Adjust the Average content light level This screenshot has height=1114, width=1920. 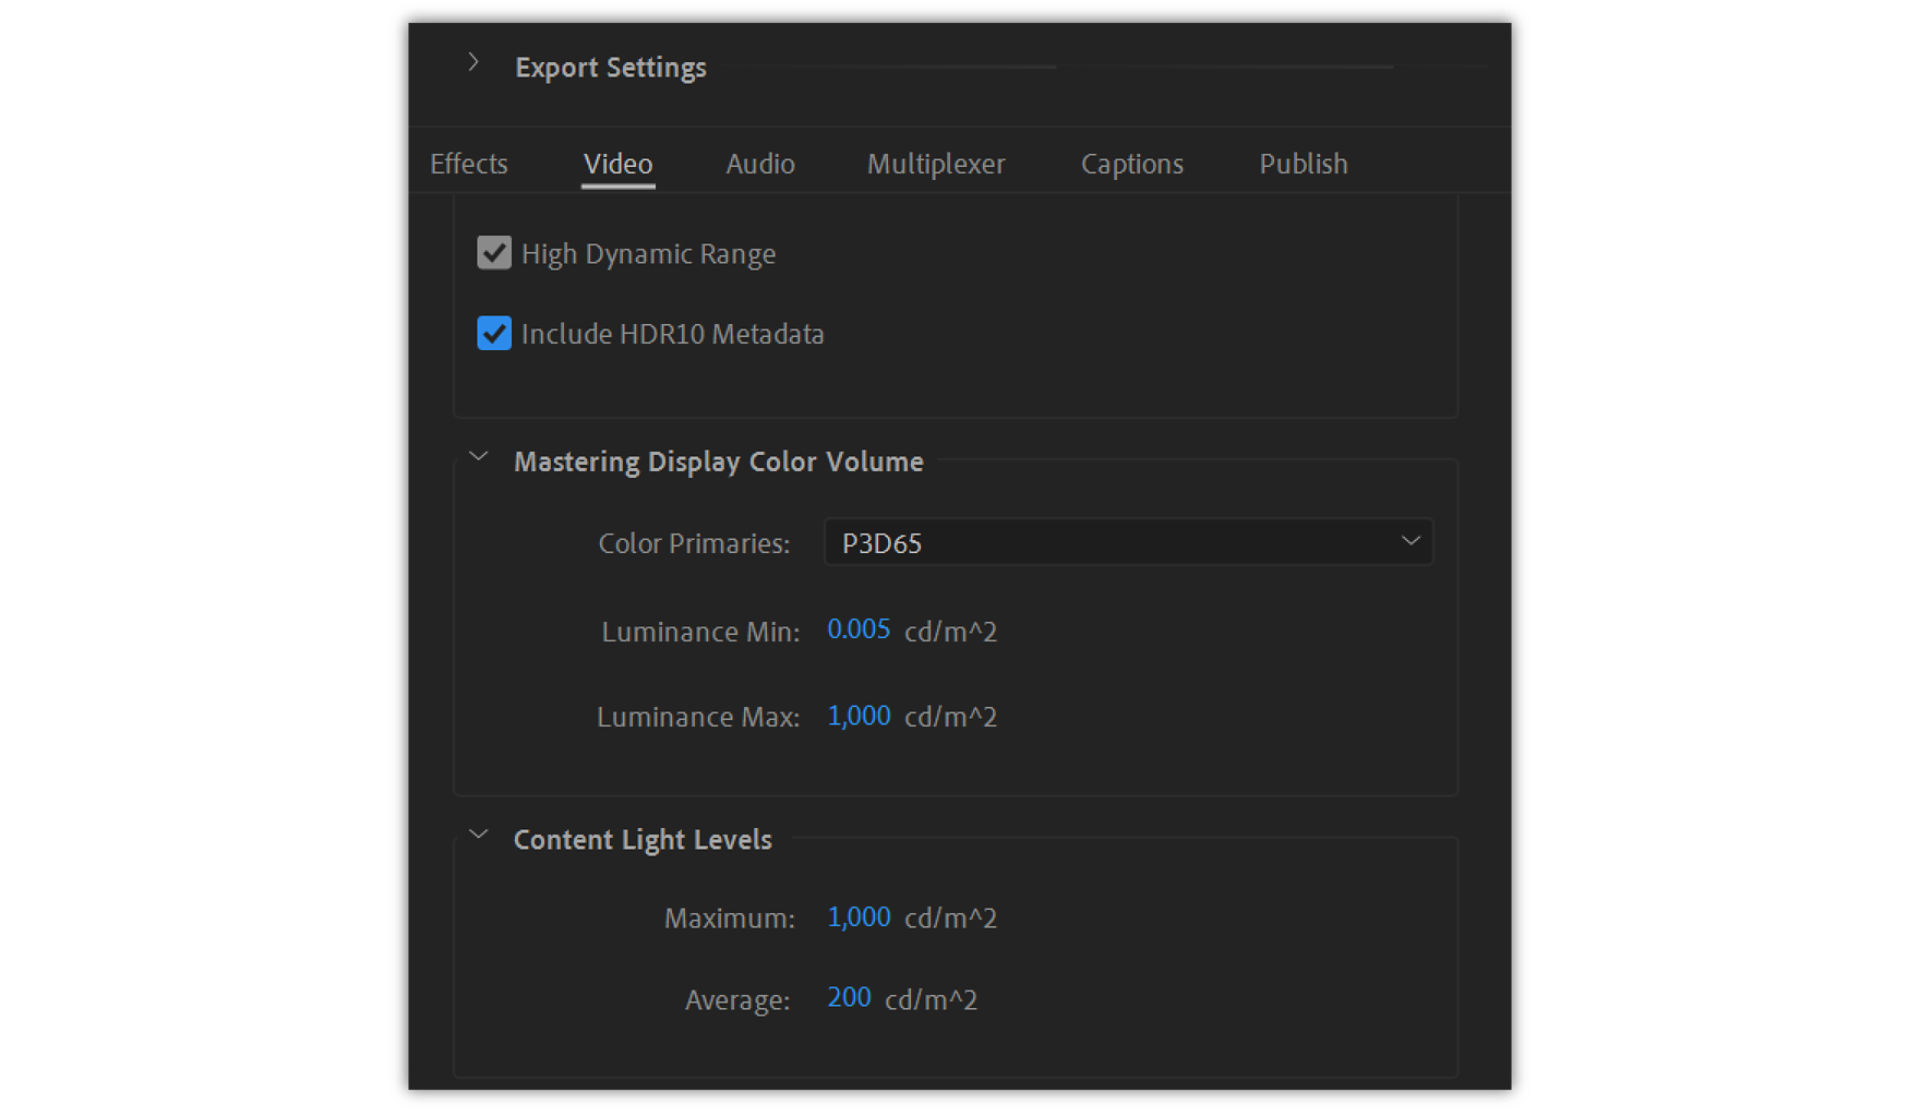847,997
